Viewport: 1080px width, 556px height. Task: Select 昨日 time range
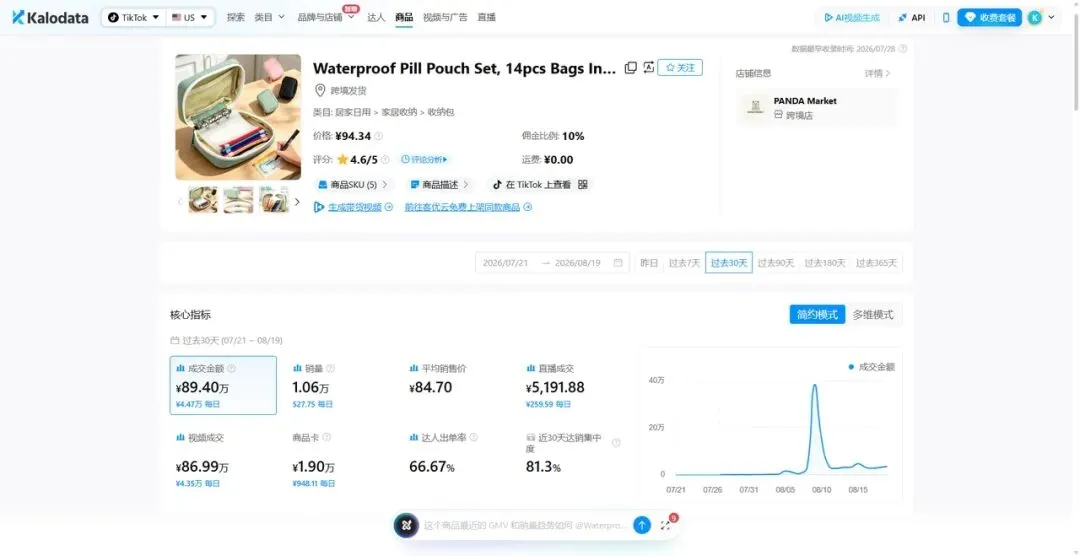coord(649,262)
